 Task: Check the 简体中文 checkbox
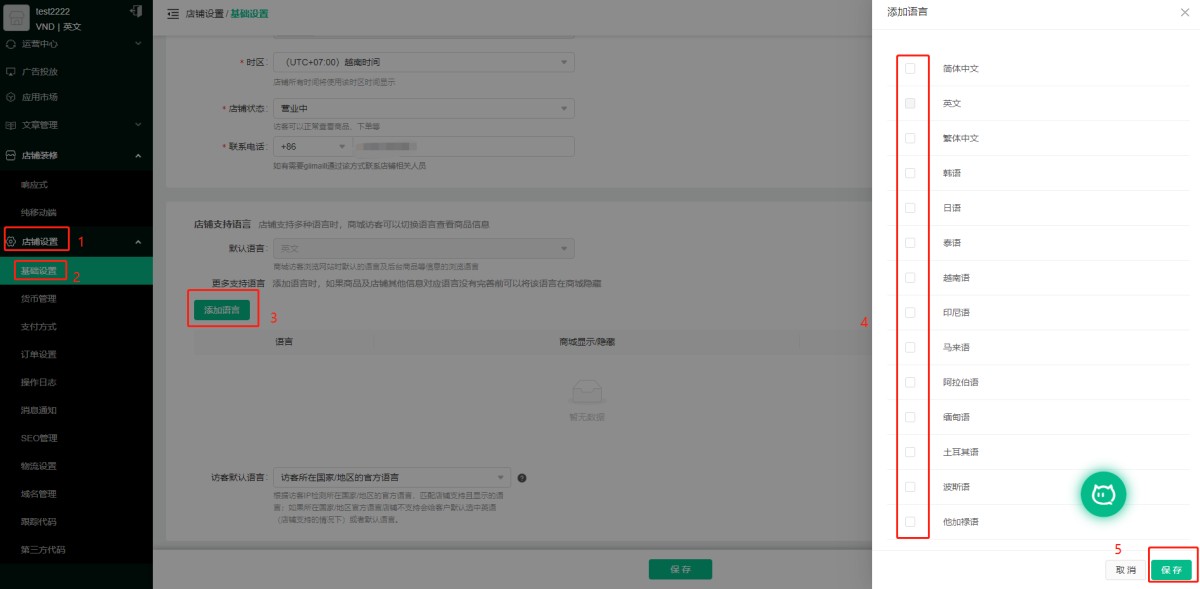[910, 69]
